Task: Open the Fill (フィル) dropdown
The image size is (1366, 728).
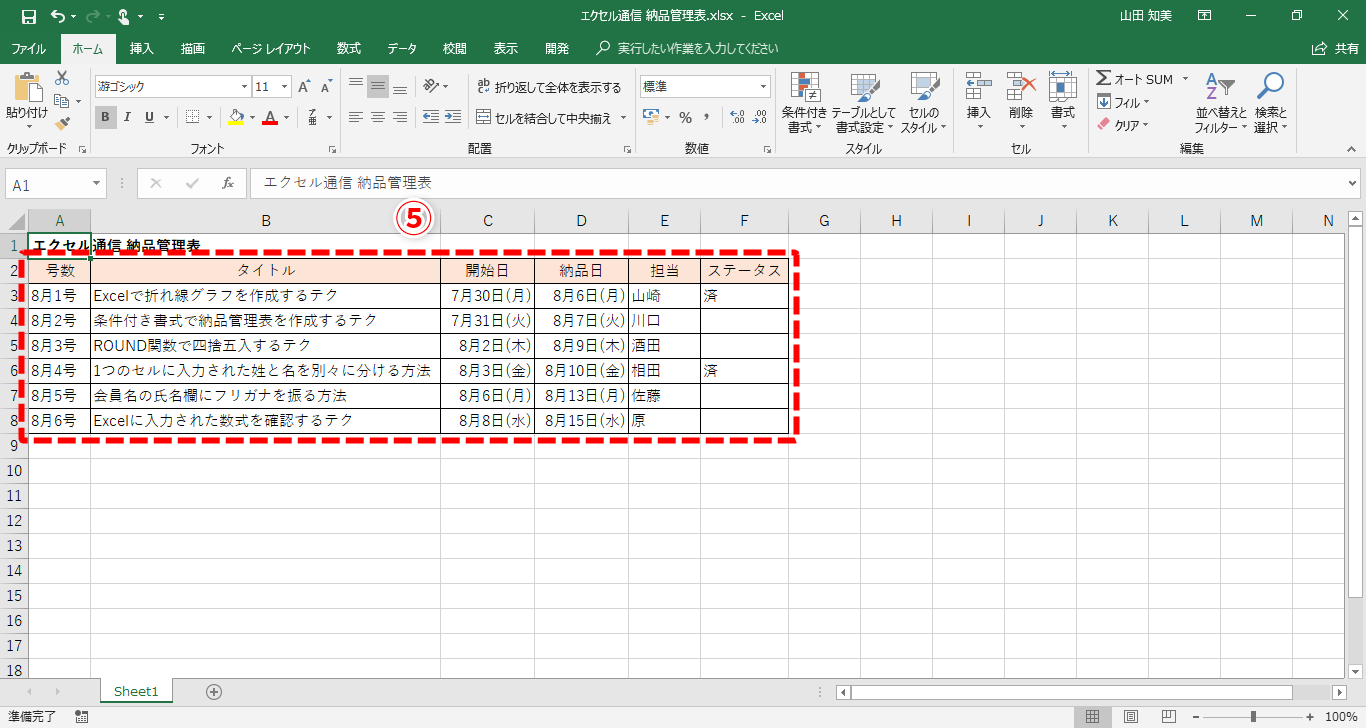Action: (x=1124, y=102)
